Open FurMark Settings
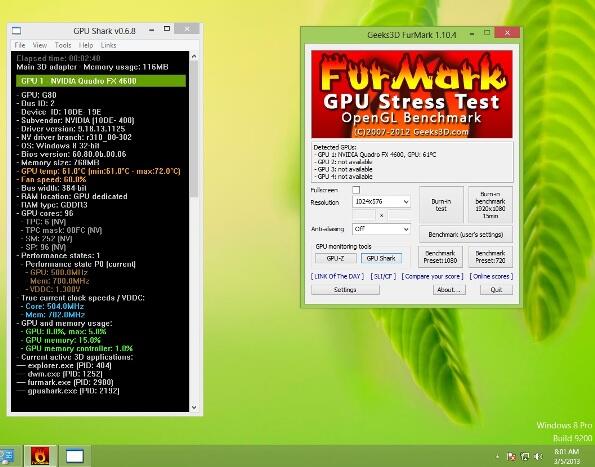595x467 pixels. [345, 289]
